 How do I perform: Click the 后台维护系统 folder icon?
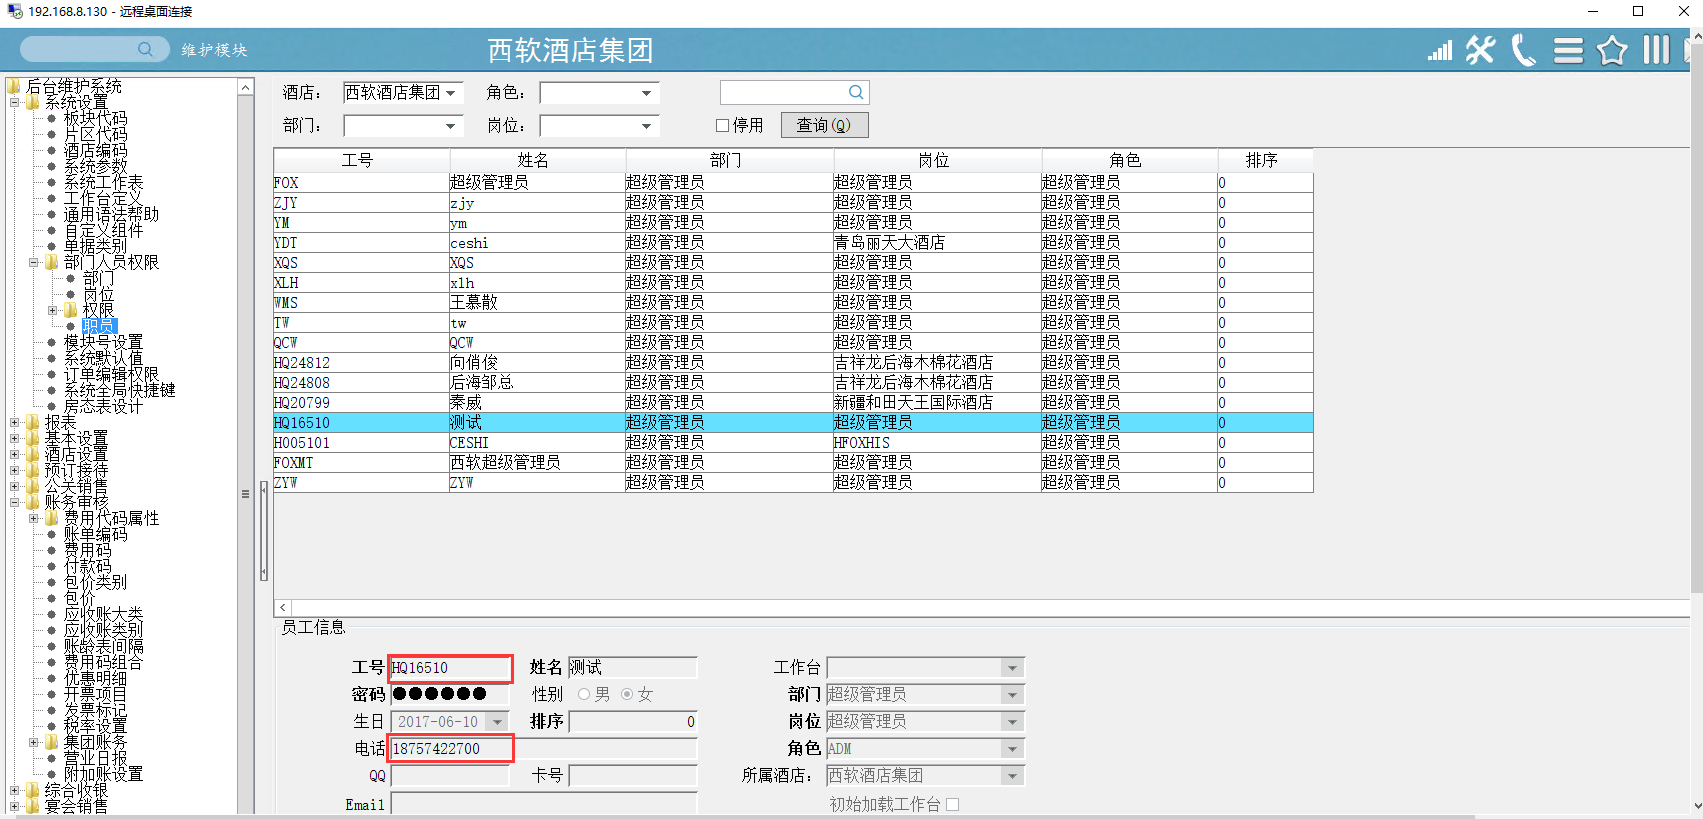[14, 86]
